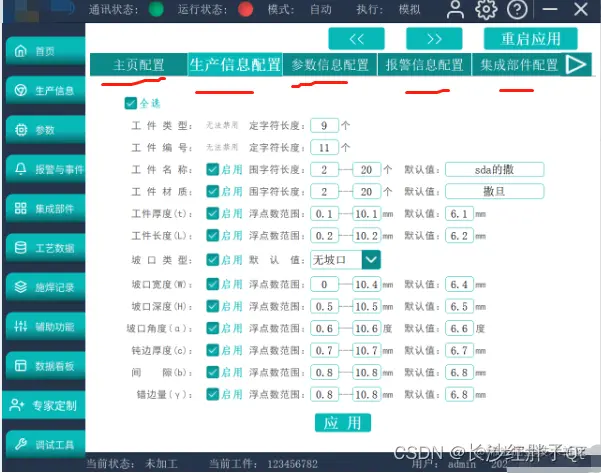Open the 生产信息 sidebar icon
This screenshot has height=473, width=601.
(x=20, y=90)
